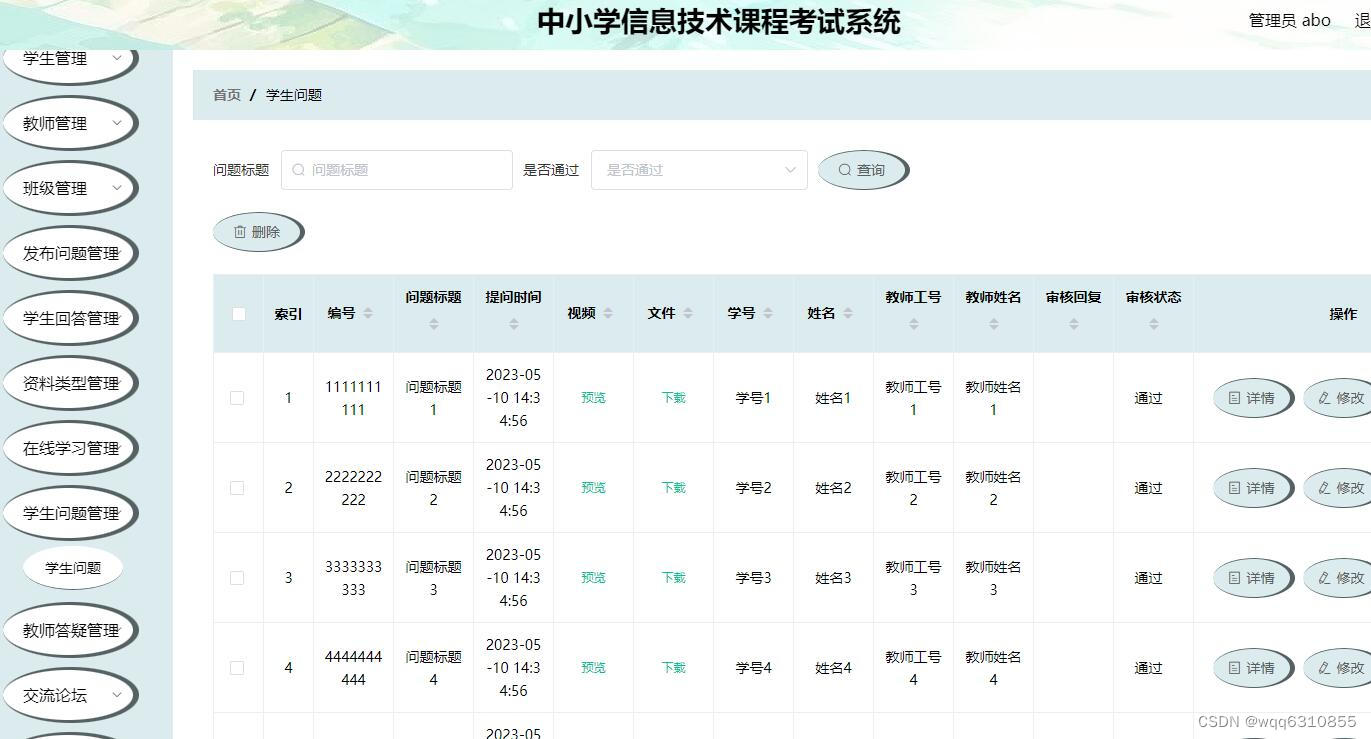The width and height of the screenshot is (1371, 739).
Task: Open 详情 for row 学号4
Action: pos(1252,668)
